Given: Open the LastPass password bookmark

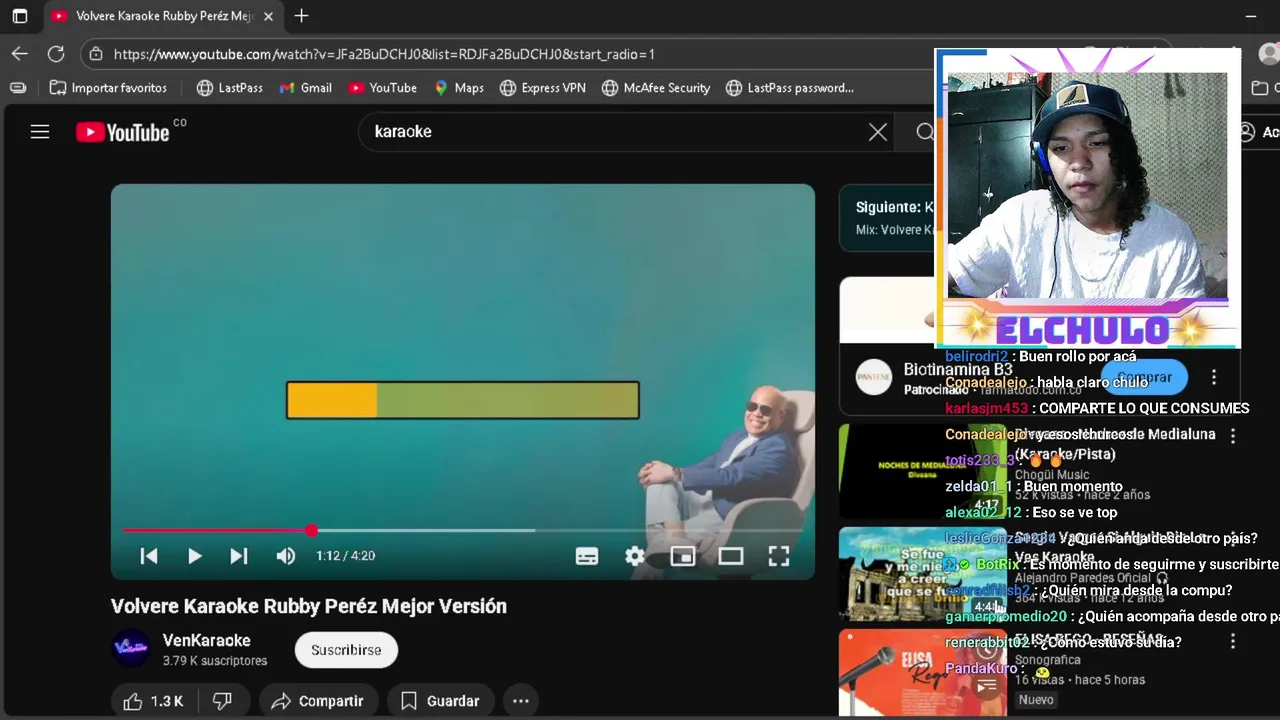Looking at the screenshot, I should 790,88.
